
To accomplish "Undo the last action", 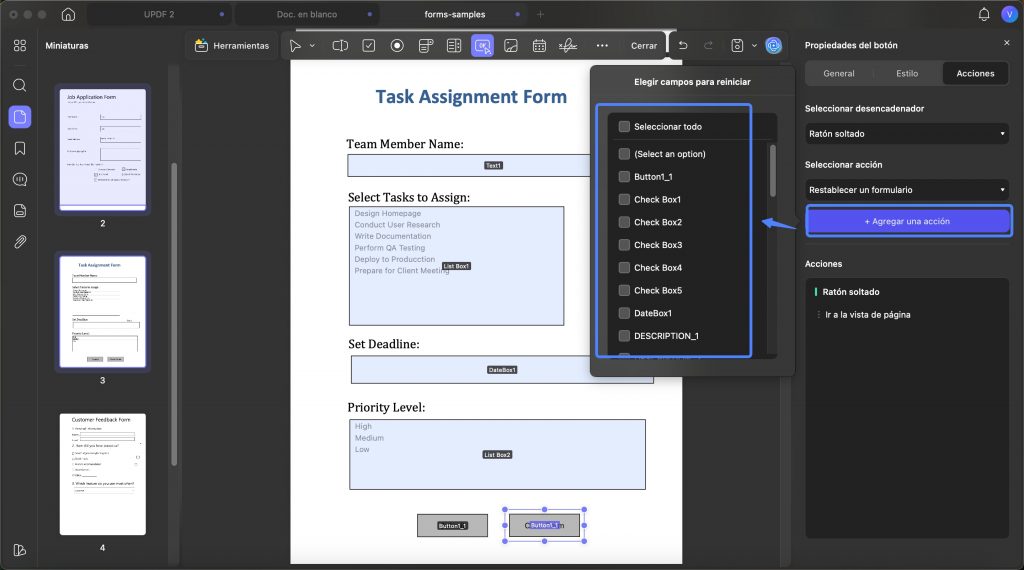I will pos(683,46).
